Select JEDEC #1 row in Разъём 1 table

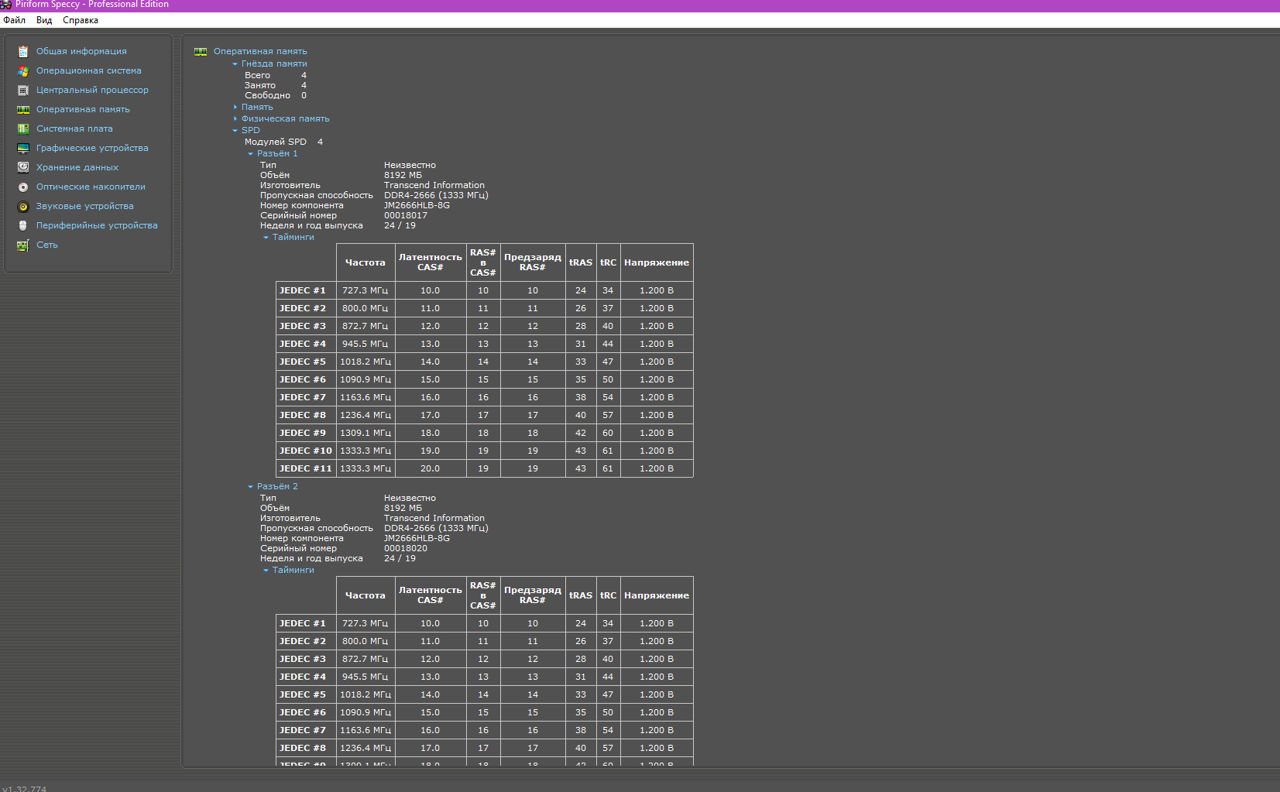pyautogui.click(x=484, y=291)
